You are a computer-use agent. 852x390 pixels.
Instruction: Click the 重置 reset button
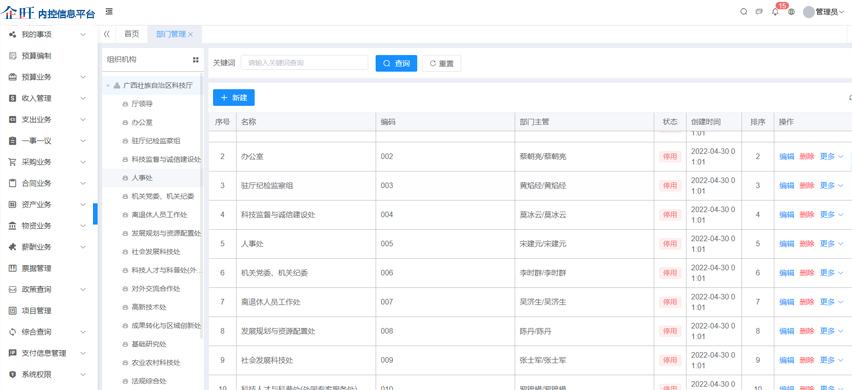[441, 63]
